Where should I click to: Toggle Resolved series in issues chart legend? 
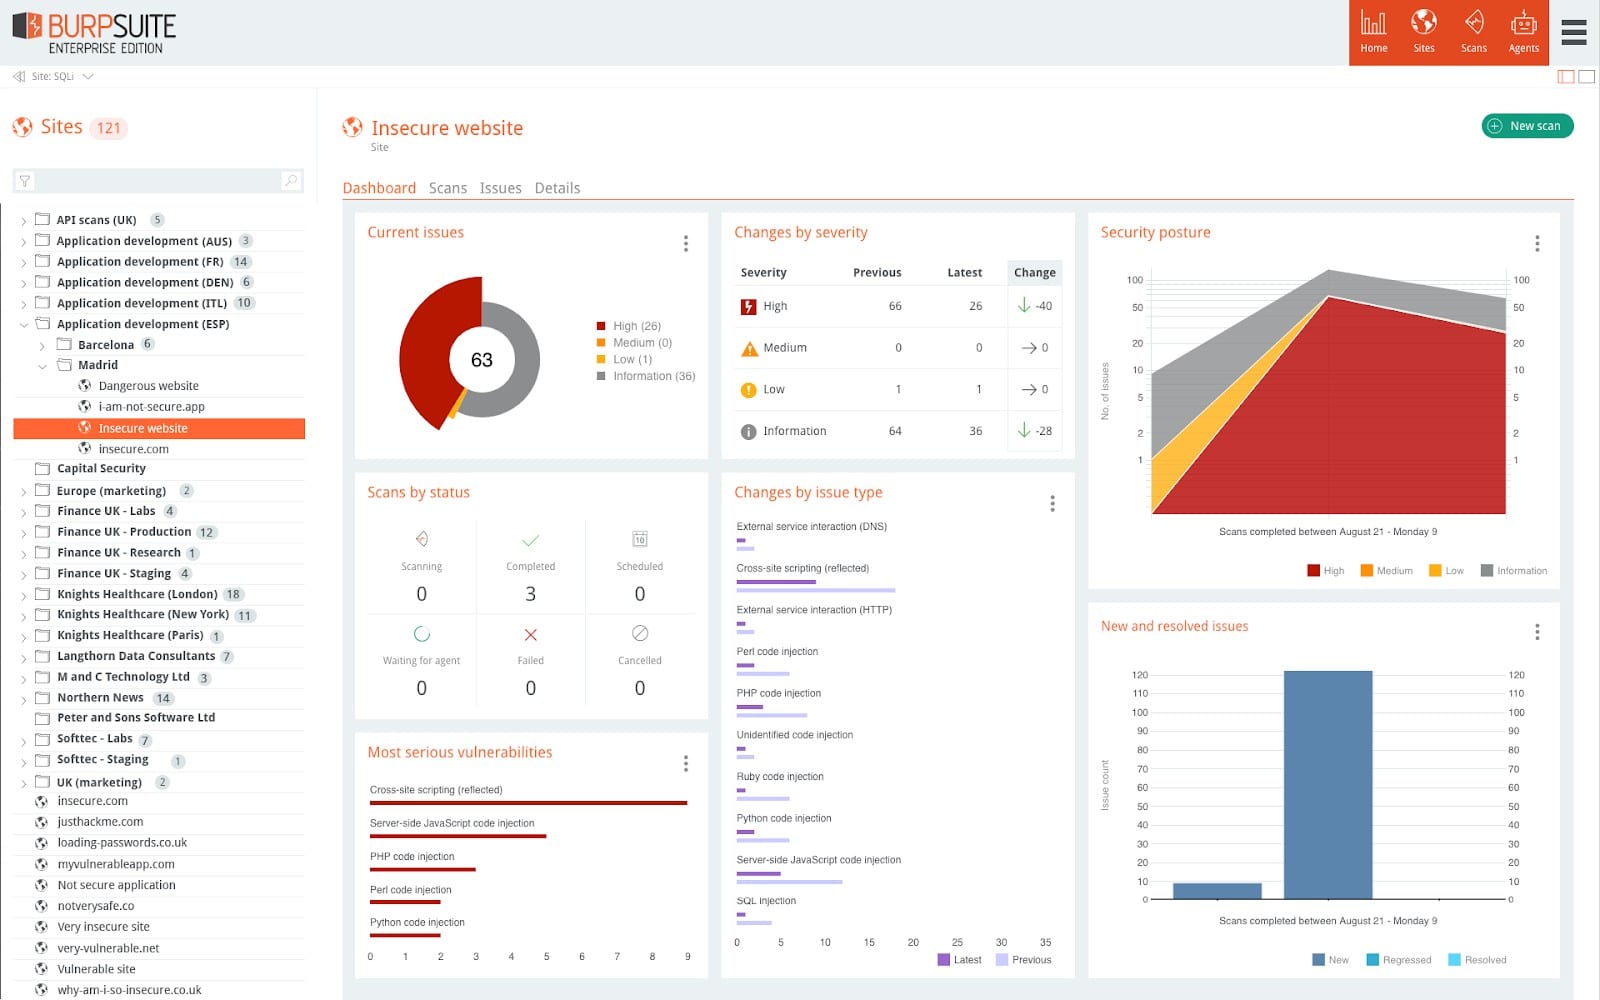[1477, 960]
